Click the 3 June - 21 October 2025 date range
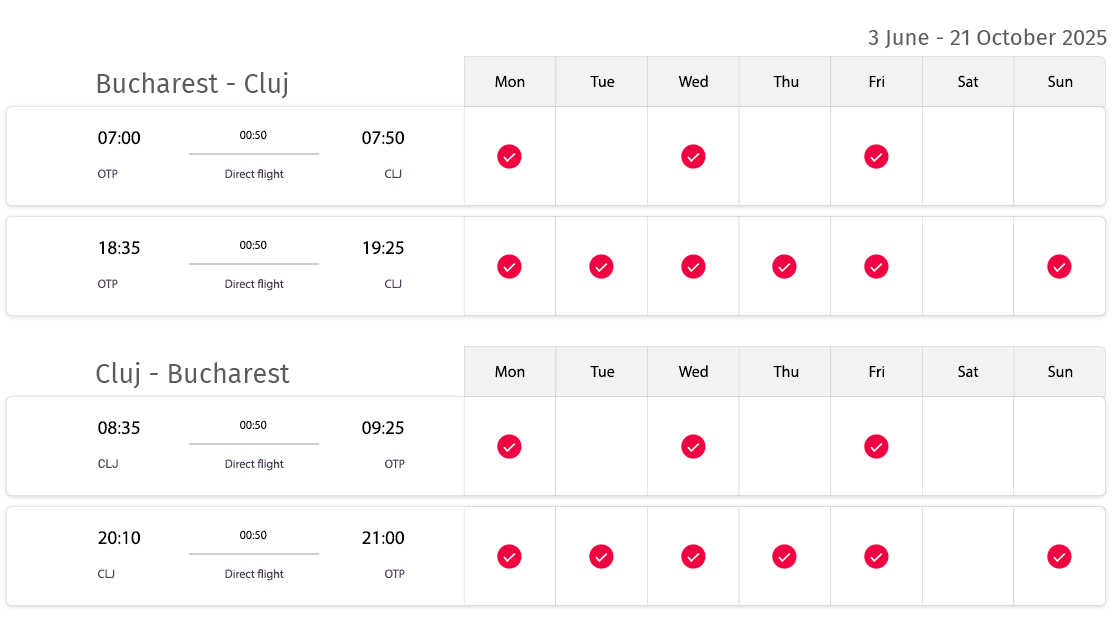 click(x=987, y=38)
